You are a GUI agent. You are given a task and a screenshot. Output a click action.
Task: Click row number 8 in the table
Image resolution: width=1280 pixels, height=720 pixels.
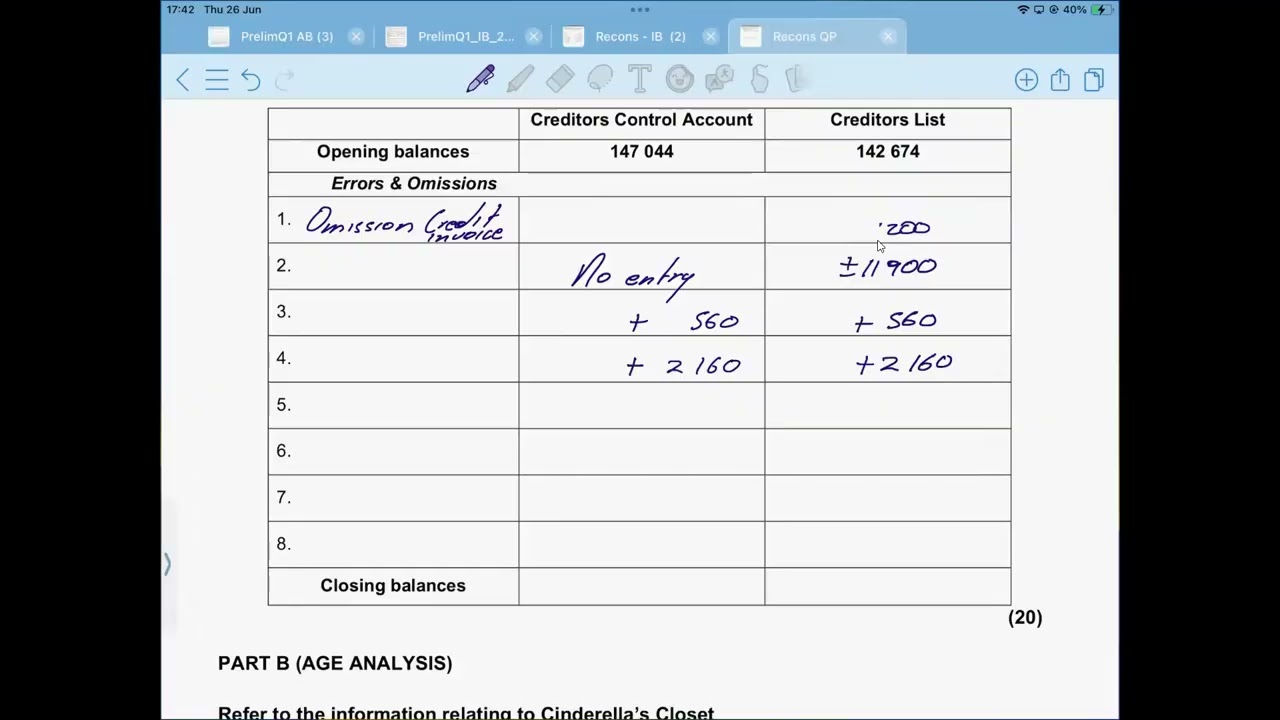[283, 544]
